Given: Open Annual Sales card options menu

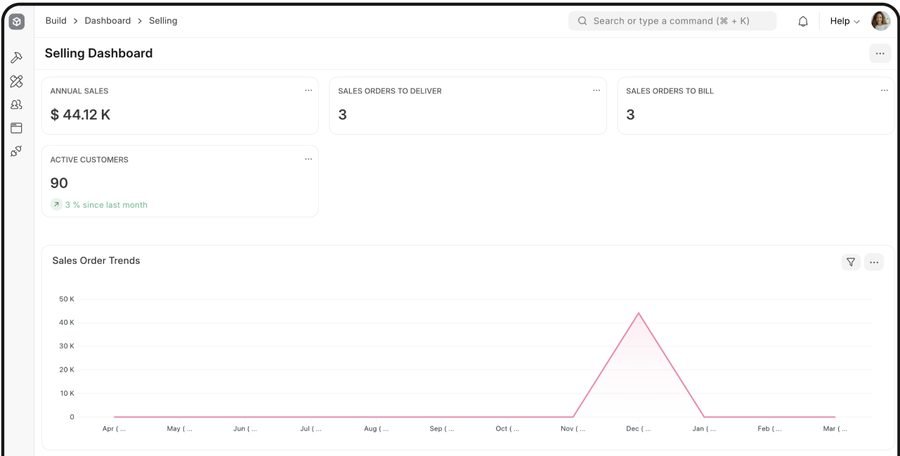Looking at the screenshot, I should pos(308,91).
